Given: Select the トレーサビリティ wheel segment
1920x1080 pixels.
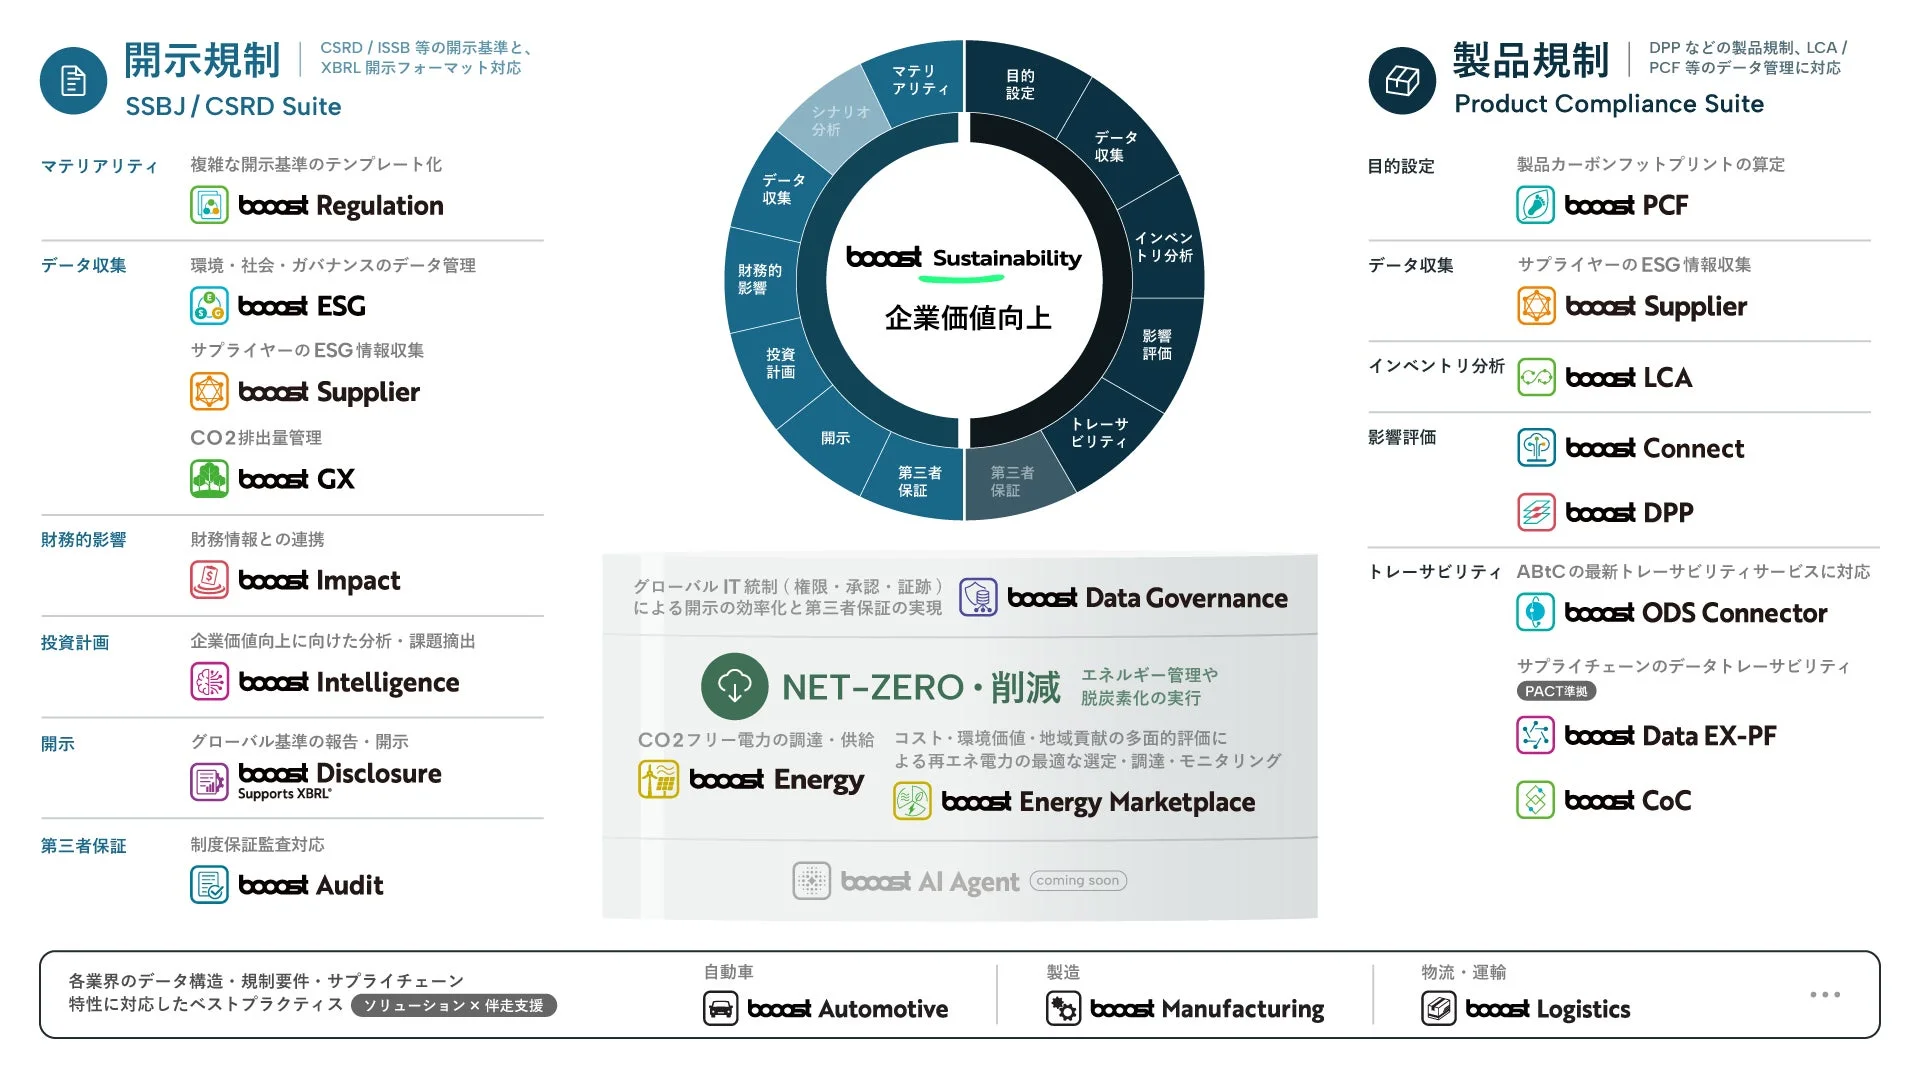Looking at the screenshot, I should click(x=1099, y=433).
